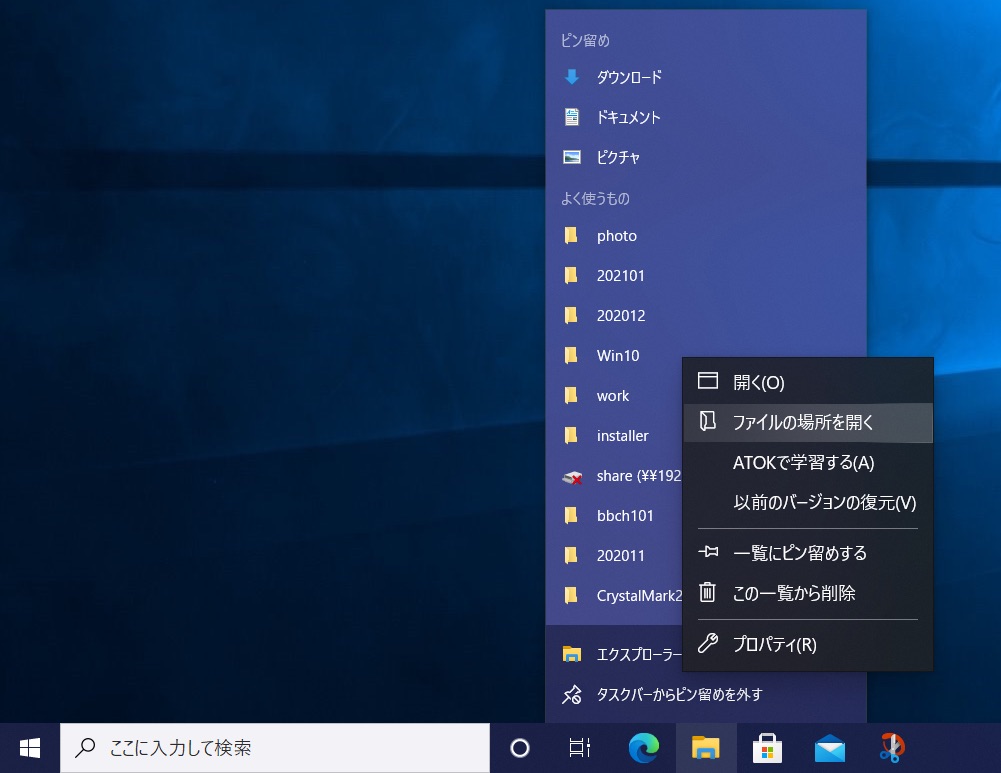The width and height of the screenshot is (1001, 773).
Task: Launch scissors snipping app on taskbar
Action: [x=891, y=747]
